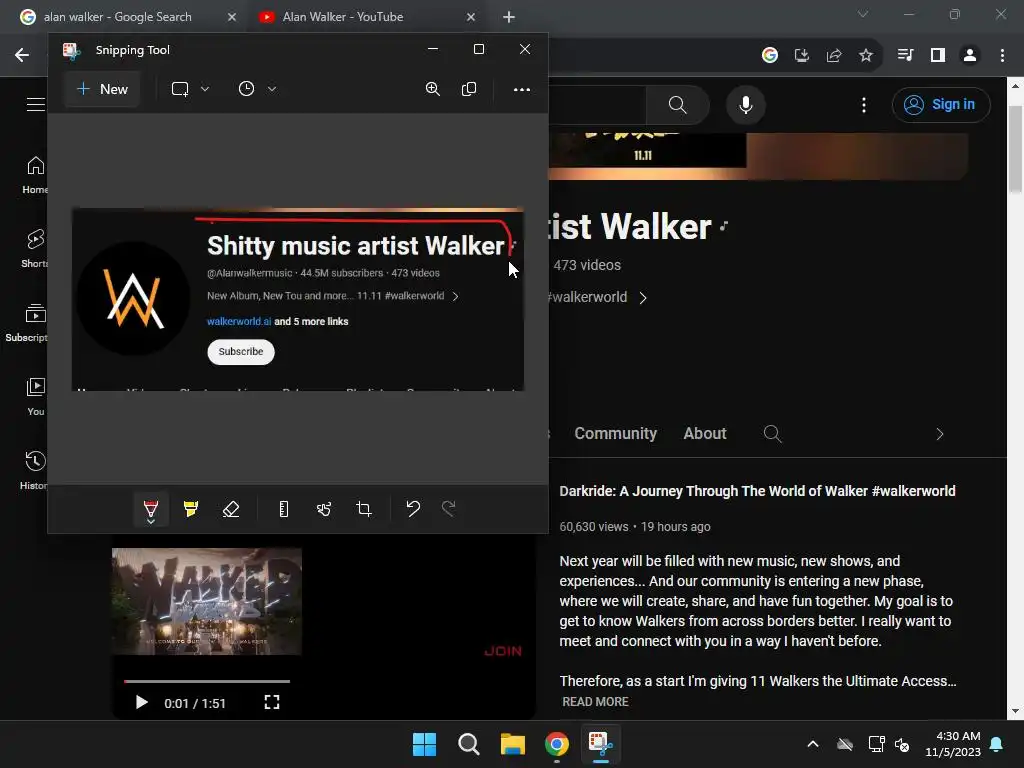Close the Alan Walker YouTube tab
1024x768 pixels.
click(471, 17)
